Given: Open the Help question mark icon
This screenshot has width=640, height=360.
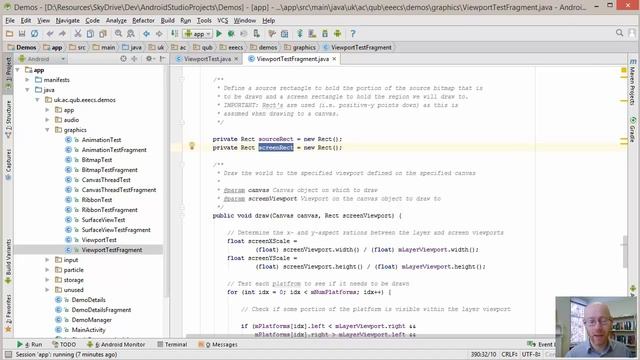Looking at the screenshot, I should tap(353, 34).
